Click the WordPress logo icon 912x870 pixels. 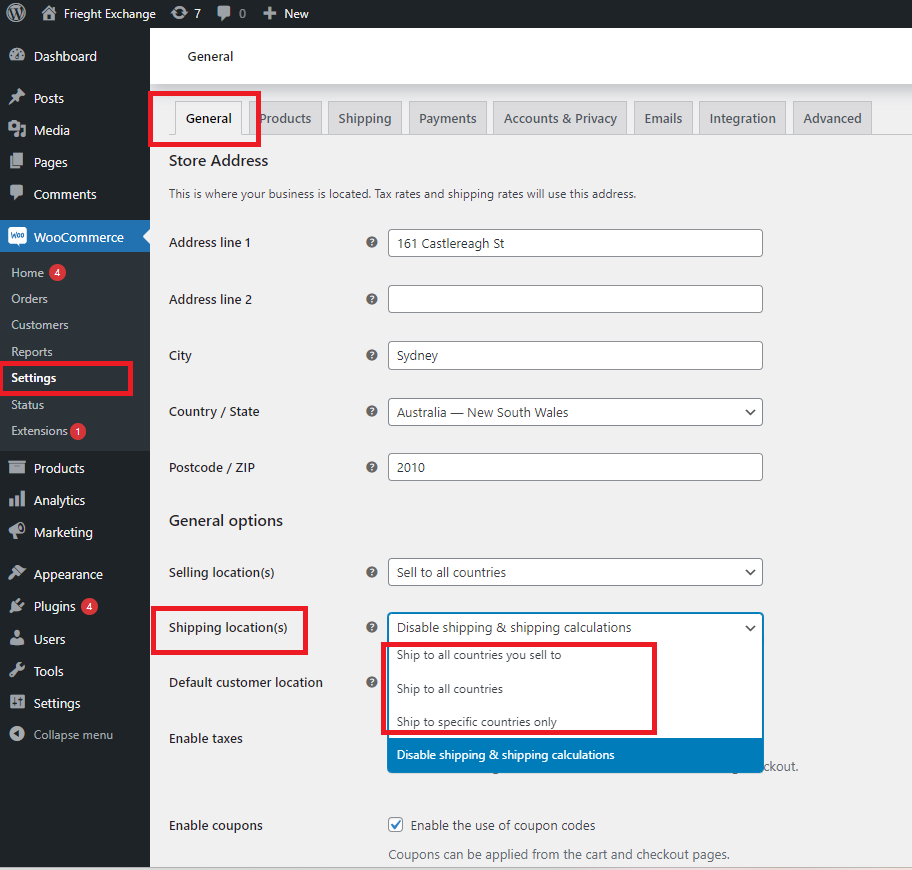click(x=16, y=13)
